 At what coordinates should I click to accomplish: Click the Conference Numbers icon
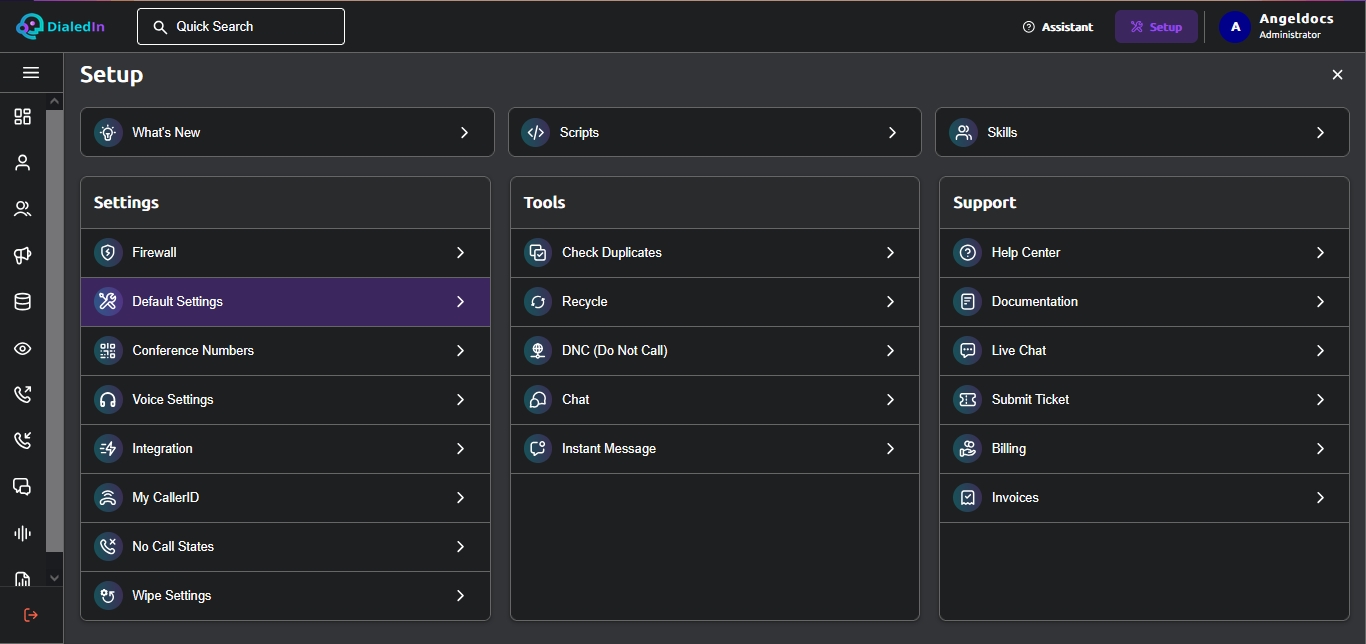click(x=108, y=351)
